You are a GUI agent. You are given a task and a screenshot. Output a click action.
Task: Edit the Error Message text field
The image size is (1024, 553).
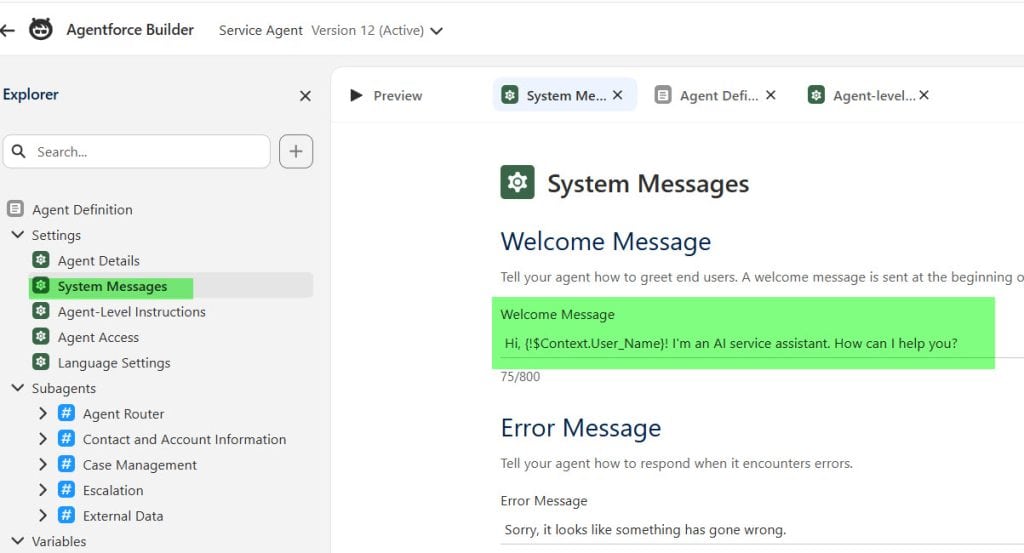pos(762,529)
